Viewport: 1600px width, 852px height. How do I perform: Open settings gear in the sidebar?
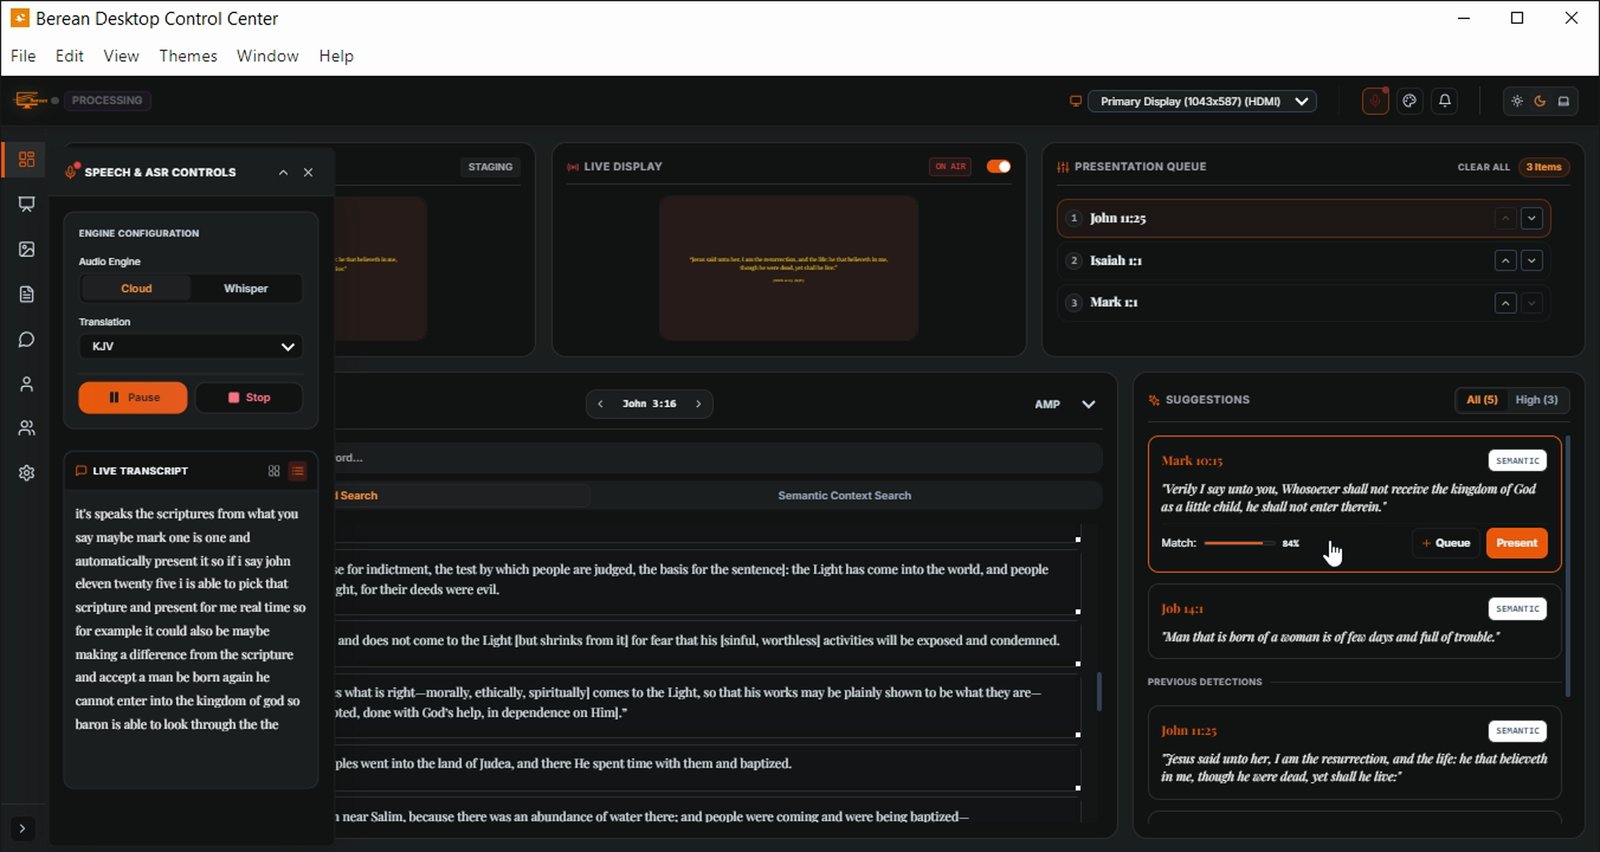tap(27, 473)
